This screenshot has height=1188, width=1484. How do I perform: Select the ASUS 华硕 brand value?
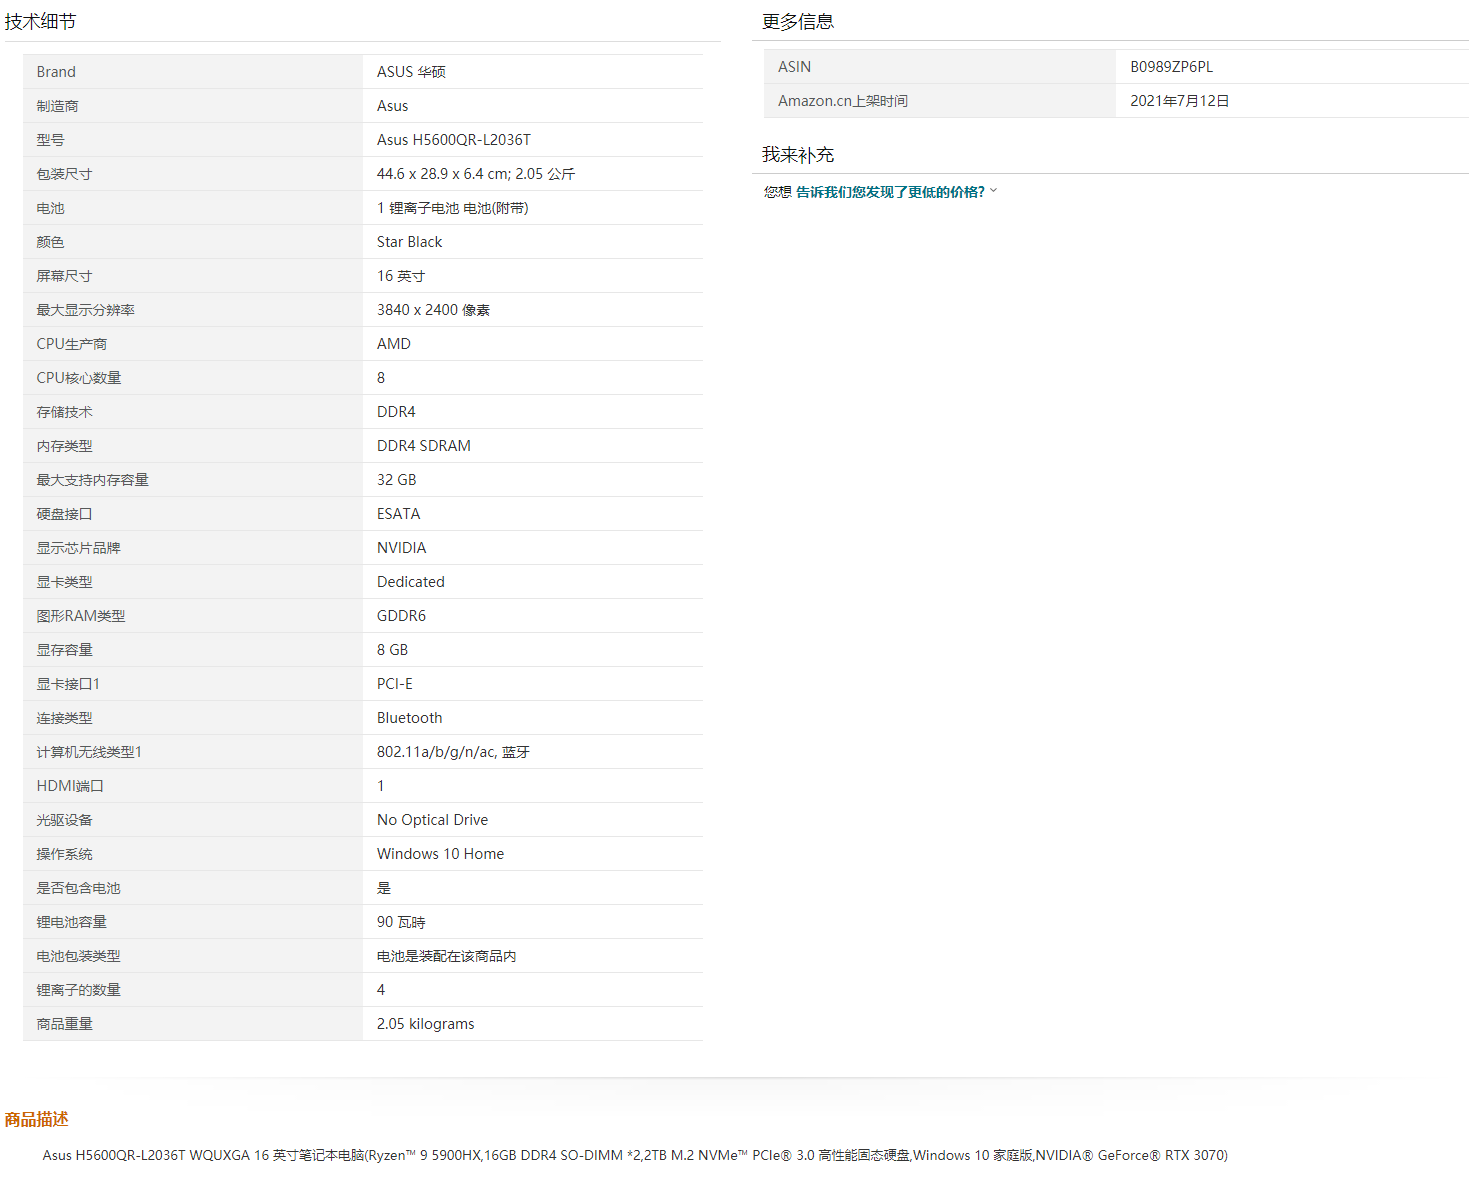tap(411, 72)
